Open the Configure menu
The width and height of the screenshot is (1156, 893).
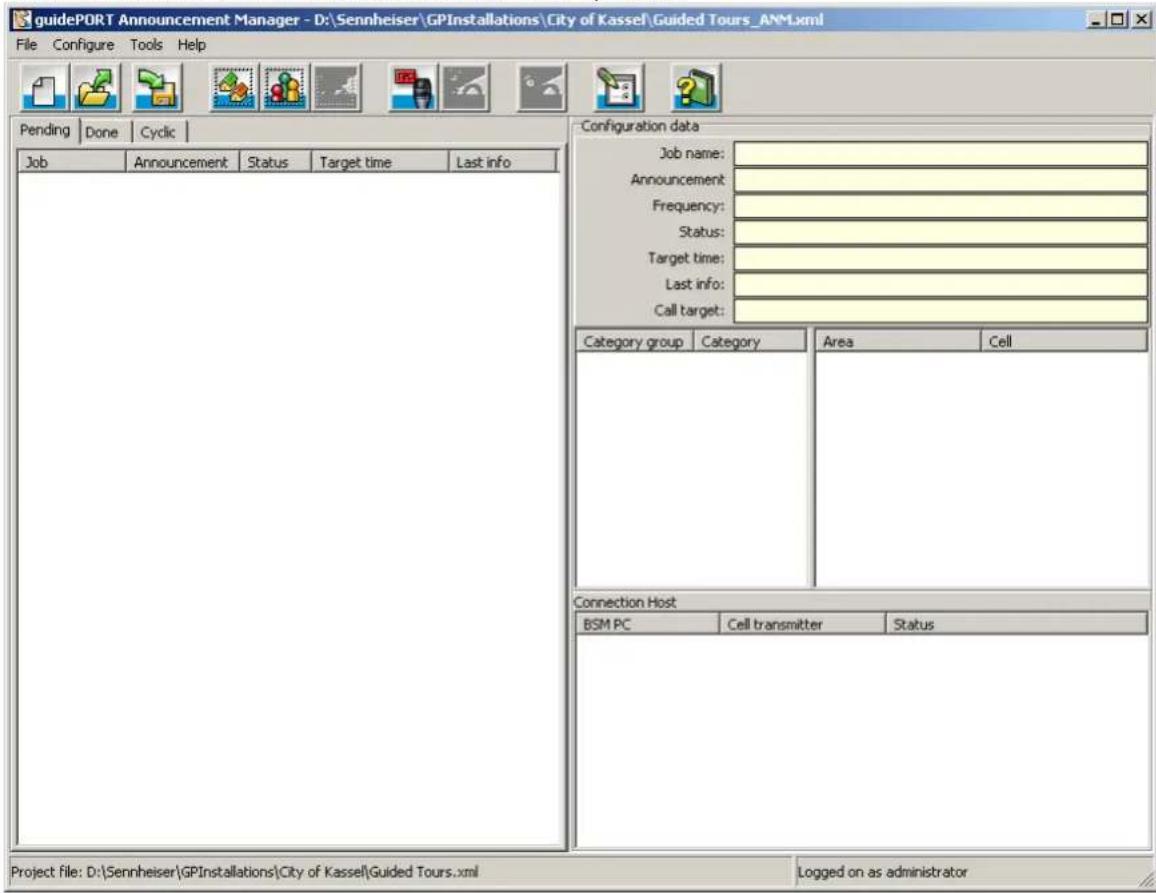tap(83, 45)
